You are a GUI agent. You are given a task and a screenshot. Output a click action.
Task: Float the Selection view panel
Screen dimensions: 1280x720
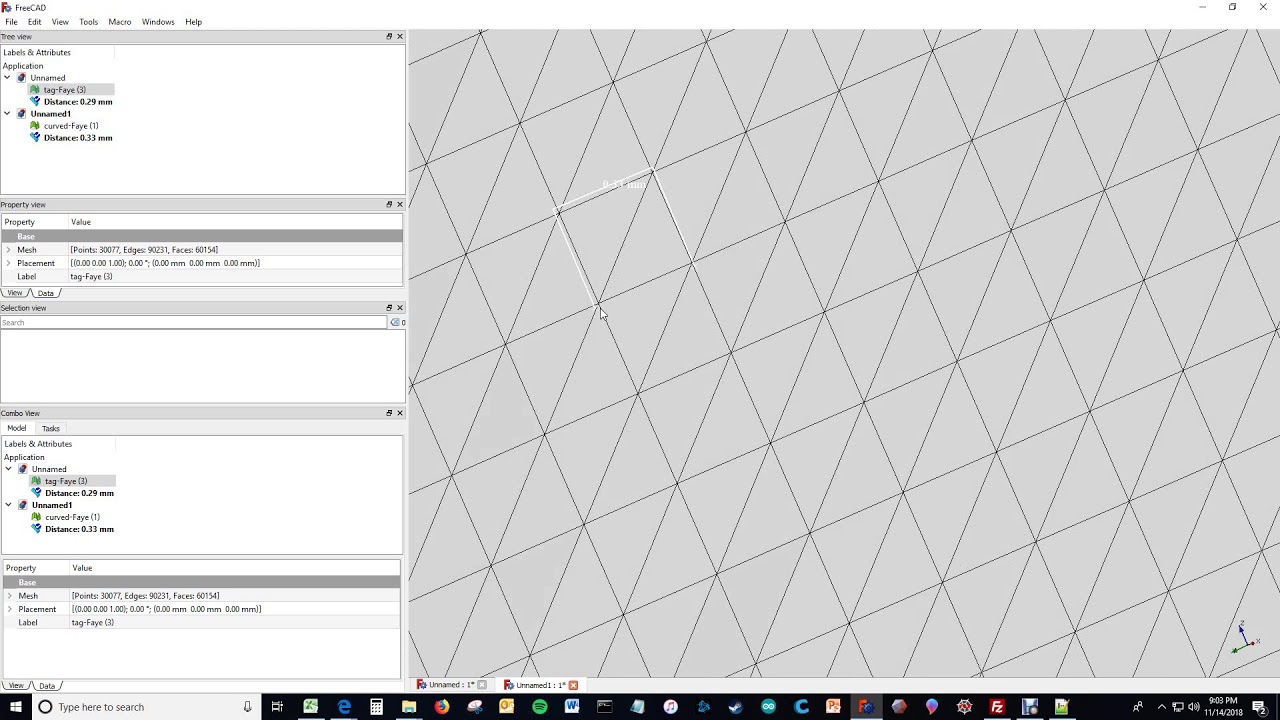point(390,308)
